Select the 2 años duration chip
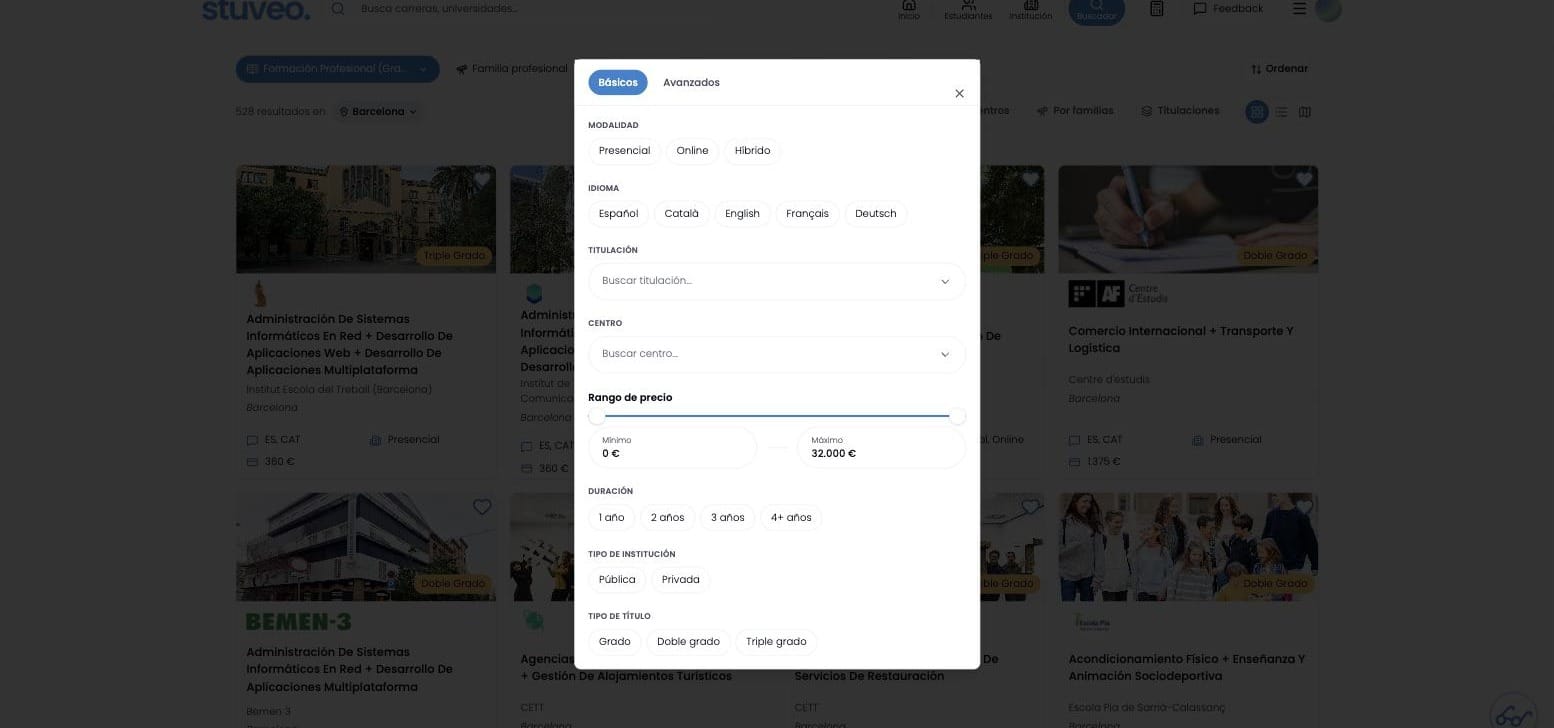Viewport: 1554px width, 728px height. (667, 518)
